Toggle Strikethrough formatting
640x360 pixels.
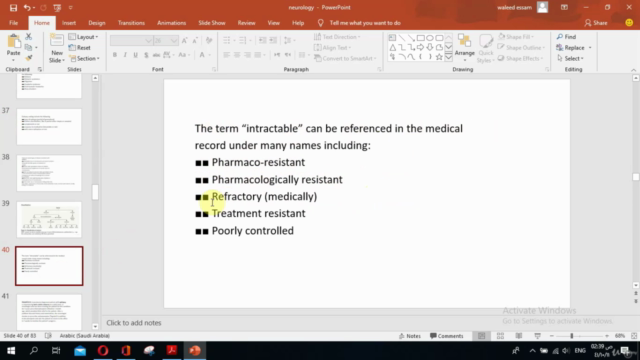156,55
